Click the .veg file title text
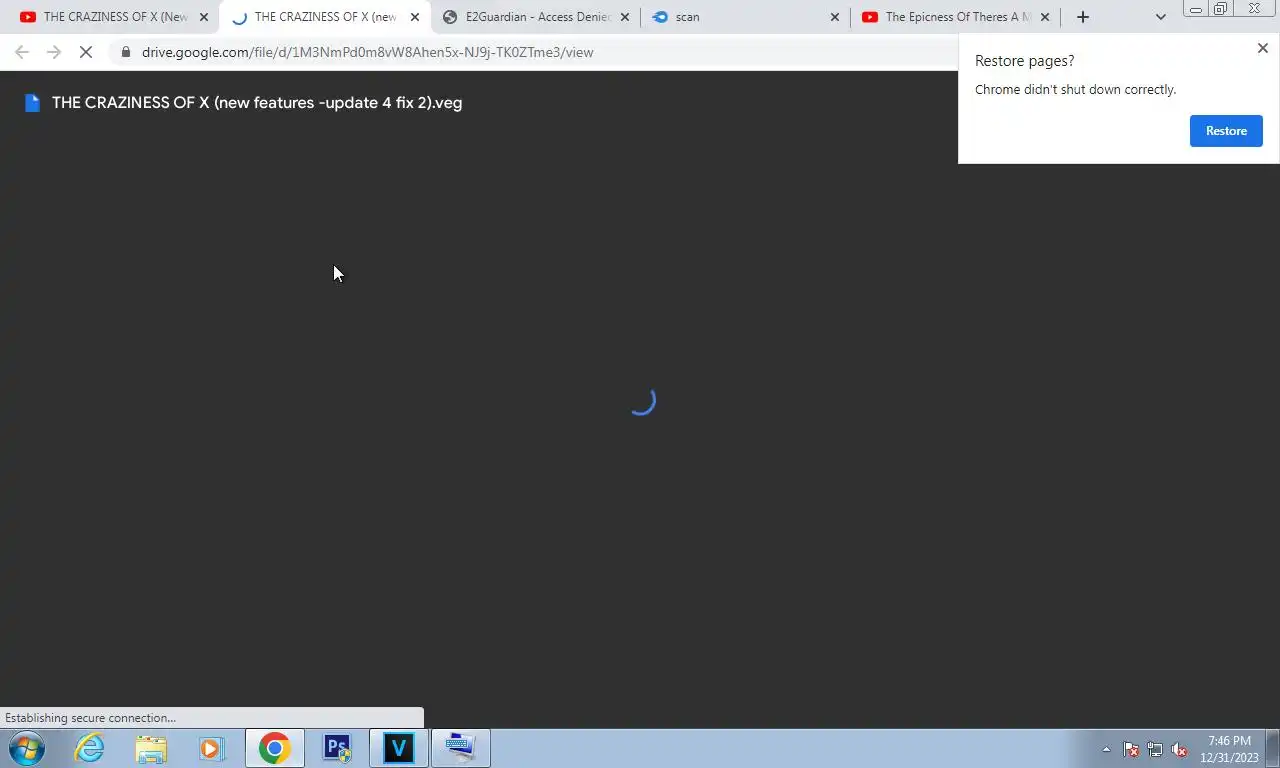This screenshot has height=768, width=1280. tap(257, 103)
